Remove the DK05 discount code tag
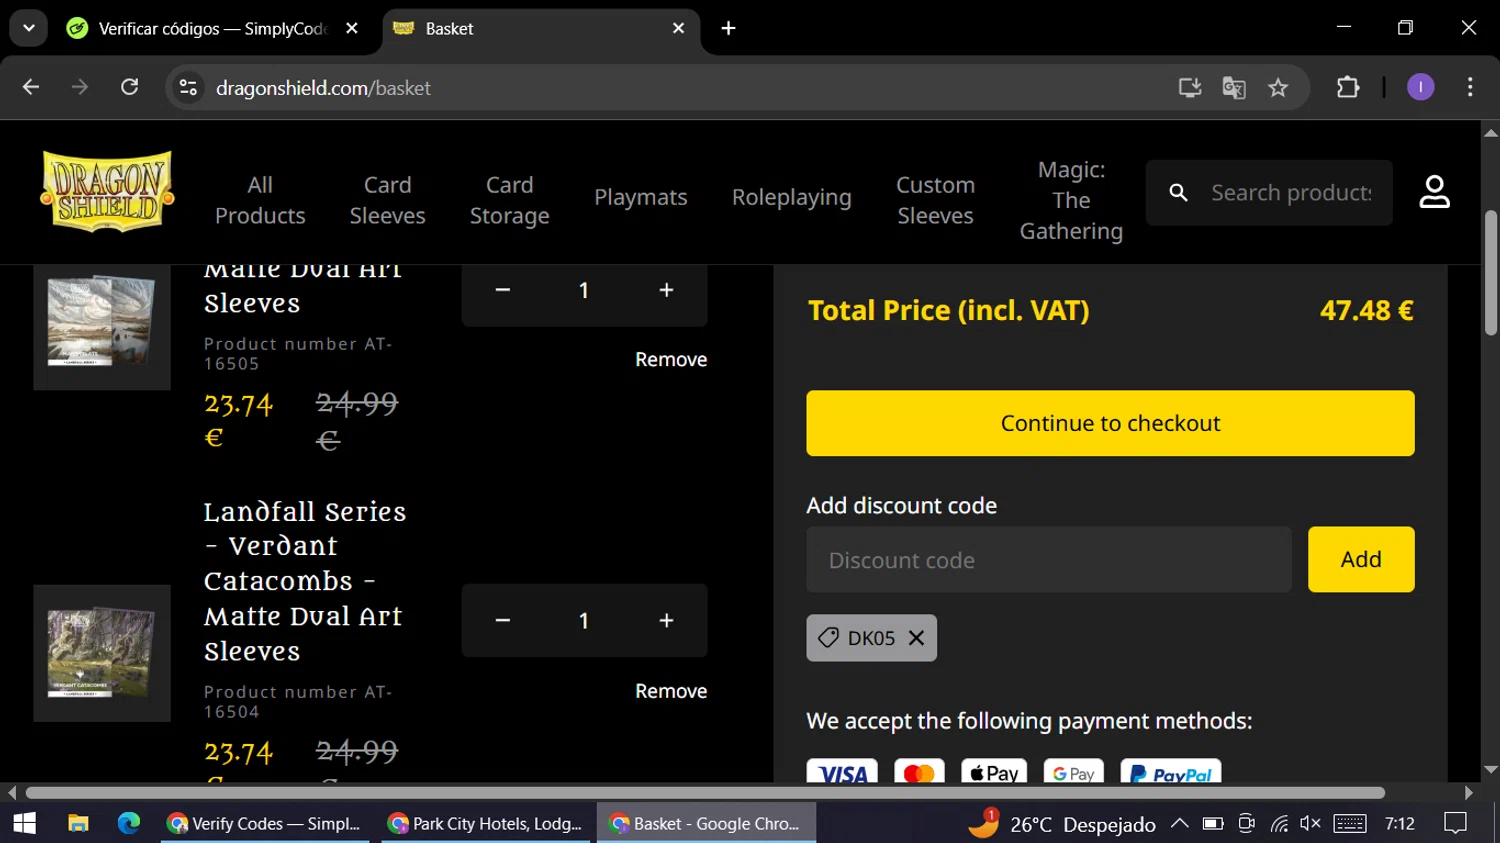This screenshot has height=843, width=1500. click(916, 638)
